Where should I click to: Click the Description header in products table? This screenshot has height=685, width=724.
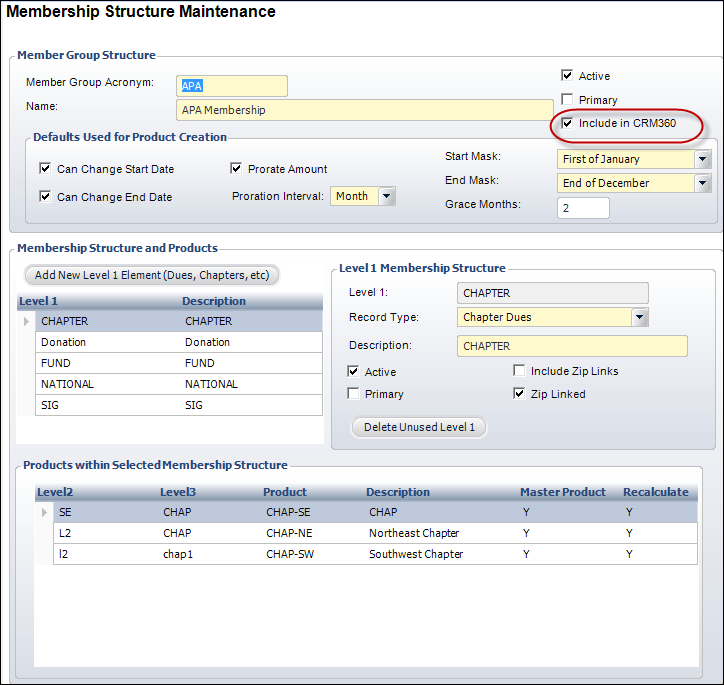398,492
